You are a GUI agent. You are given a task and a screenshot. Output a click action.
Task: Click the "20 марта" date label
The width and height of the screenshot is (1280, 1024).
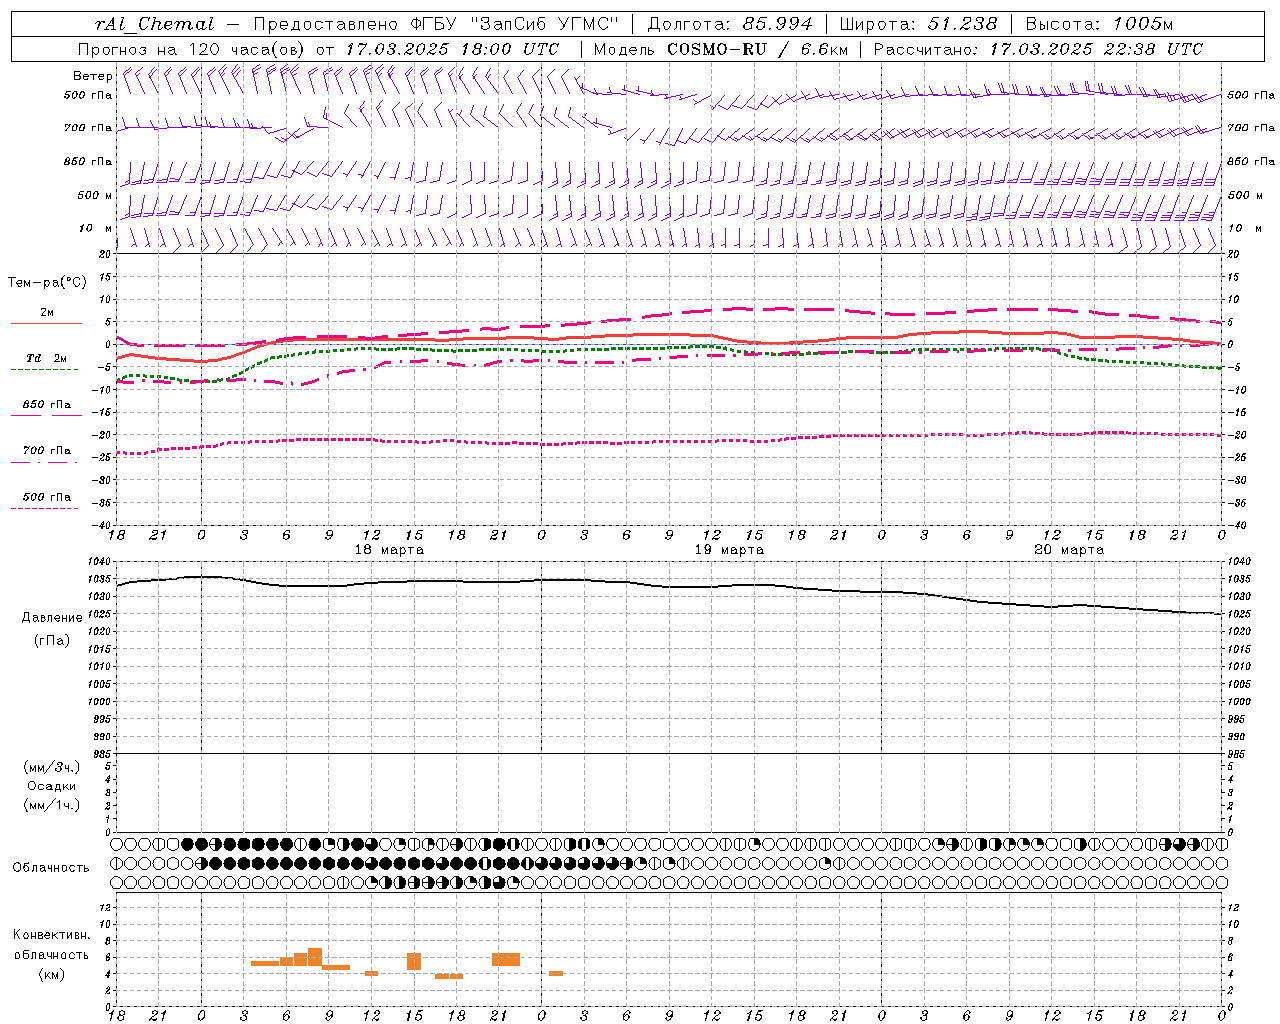click(1069, 550)
